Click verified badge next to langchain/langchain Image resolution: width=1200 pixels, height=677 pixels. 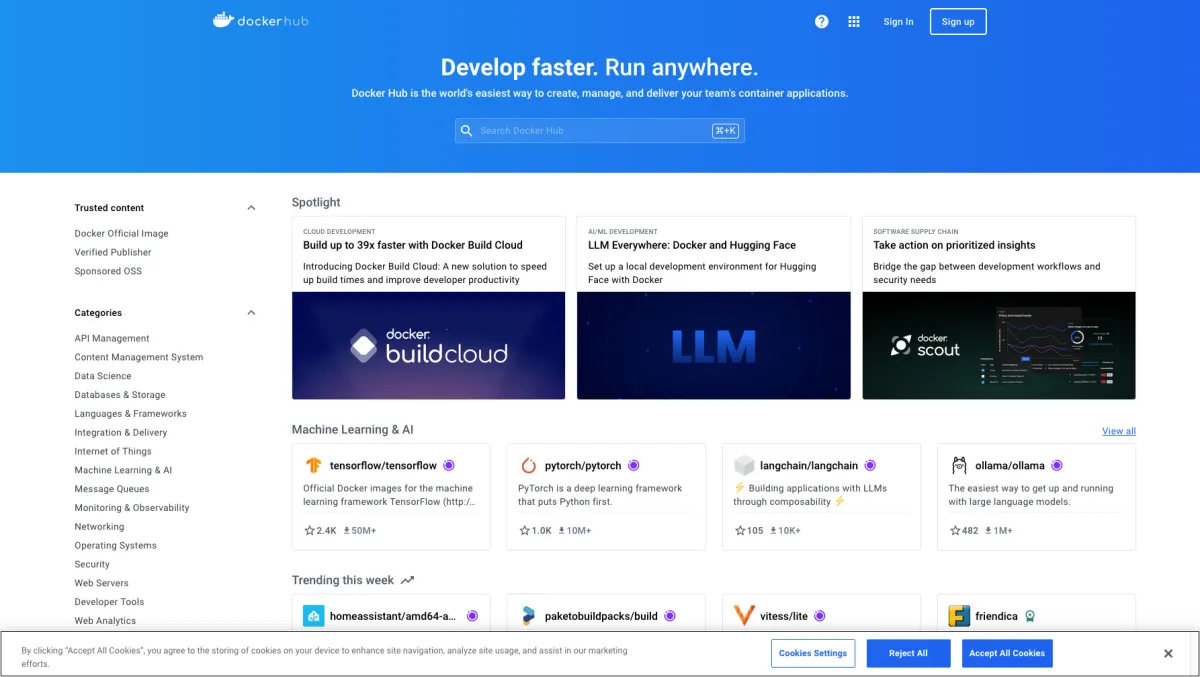[x=870, y=466]
